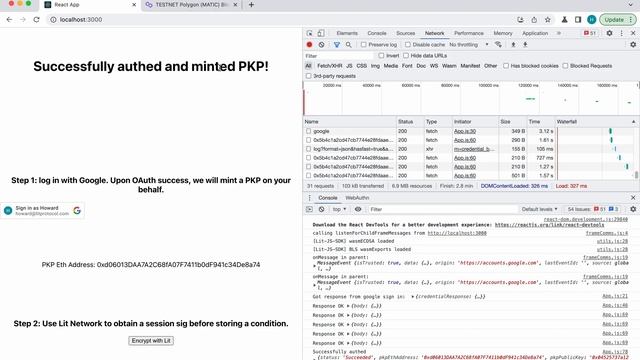Filter requests by Fetch/XHR
This screenshot has height=360, width=640.
tap(329, 66)
